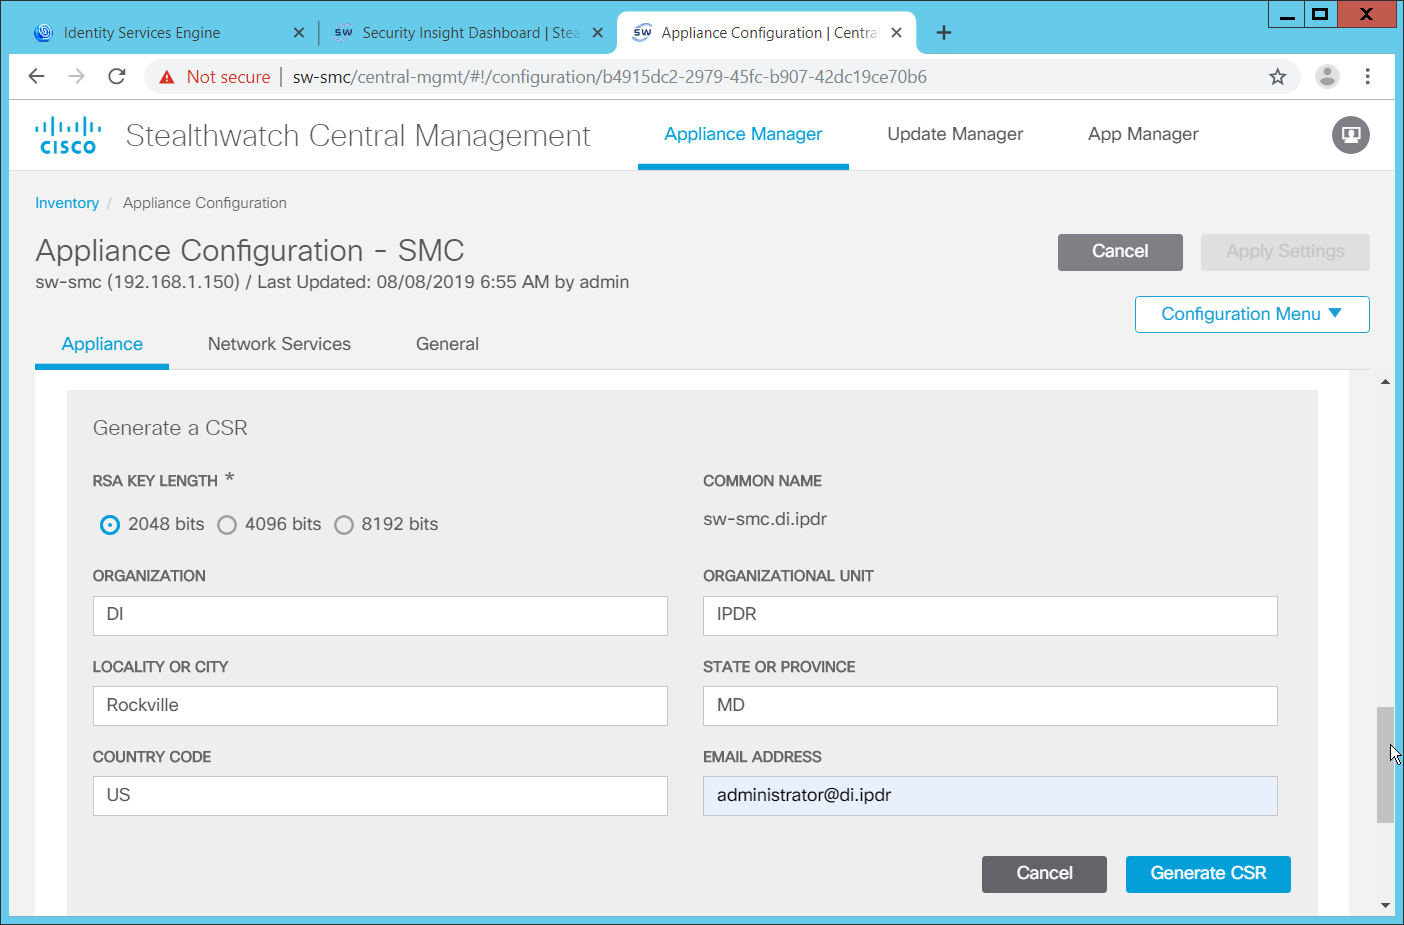This screenshot has height=925, width=1404.
Task: Reload the page
Action: tap(117, 77)
